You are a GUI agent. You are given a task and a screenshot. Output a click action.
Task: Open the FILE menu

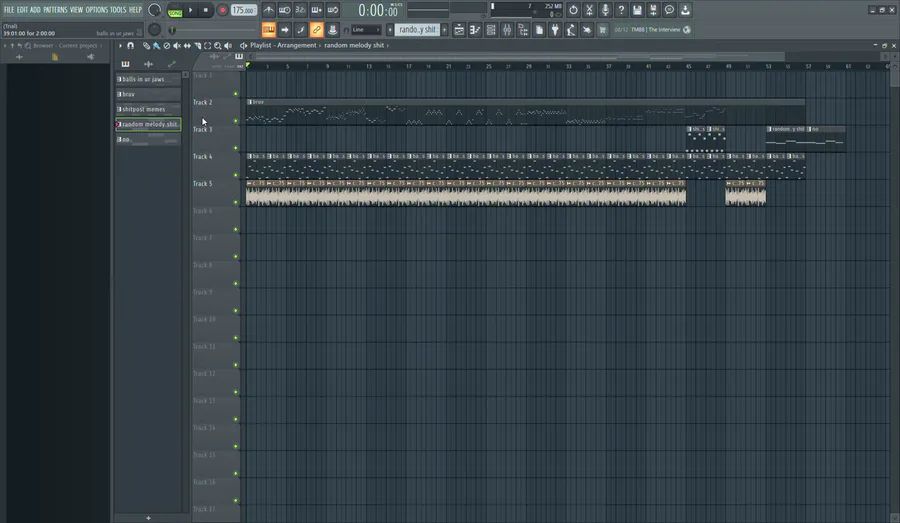pos(9,10)
